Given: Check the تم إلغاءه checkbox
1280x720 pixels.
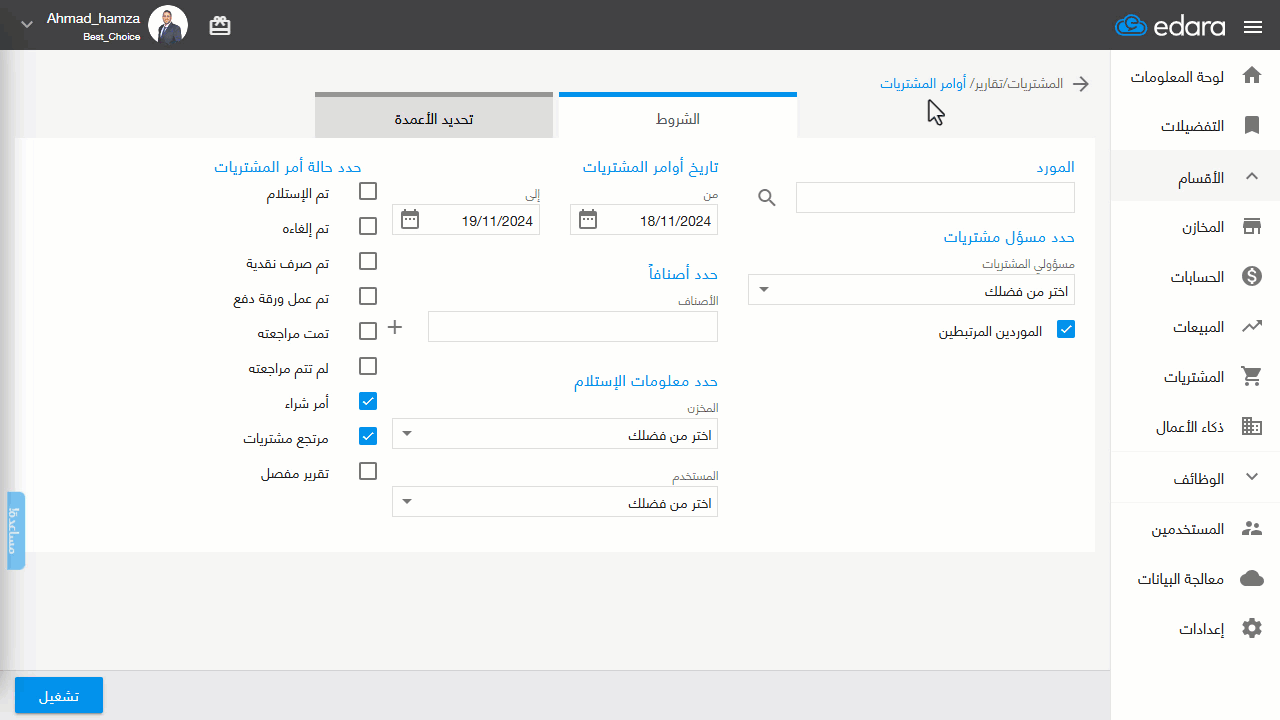Looking at the screenshot, I should point(368,226).
